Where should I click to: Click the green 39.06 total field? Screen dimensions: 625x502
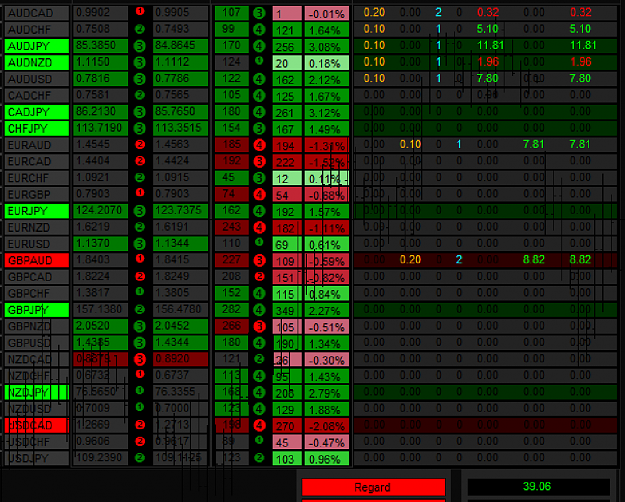click(x=539, y=486)
